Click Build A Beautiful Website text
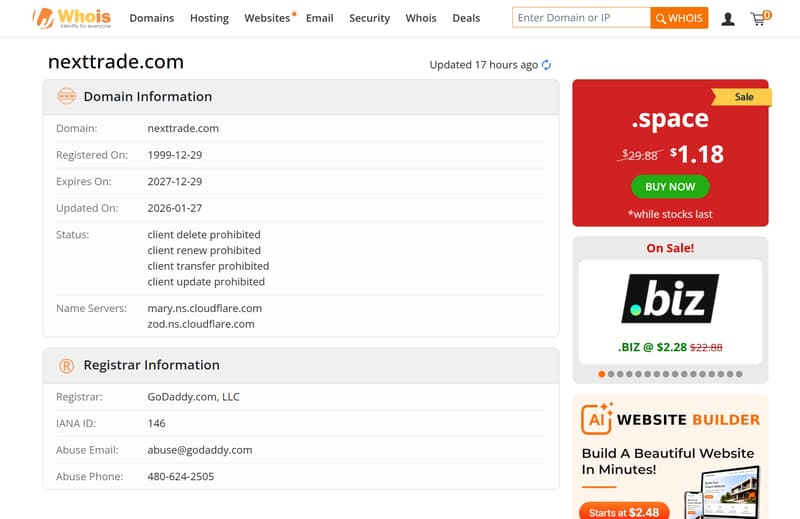The width and height of the screenshot is (800, 519). click(x=667, y=461)
